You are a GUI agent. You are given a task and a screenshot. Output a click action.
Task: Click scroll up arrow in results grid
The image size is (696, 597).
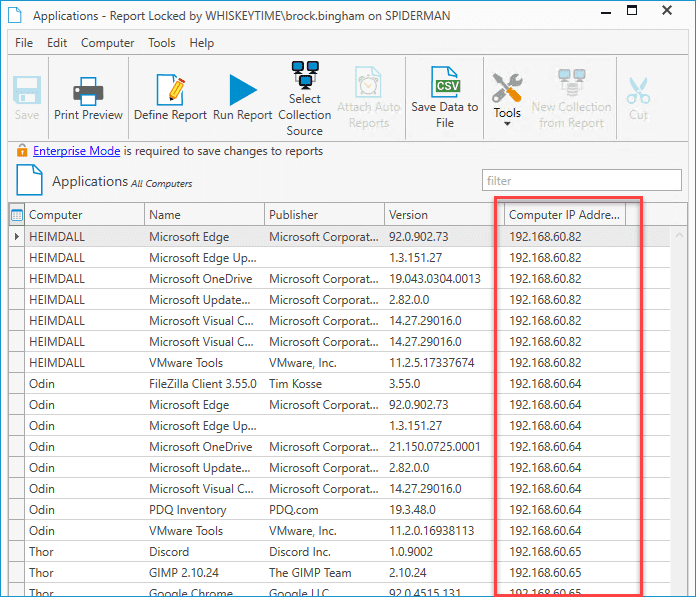679,235
